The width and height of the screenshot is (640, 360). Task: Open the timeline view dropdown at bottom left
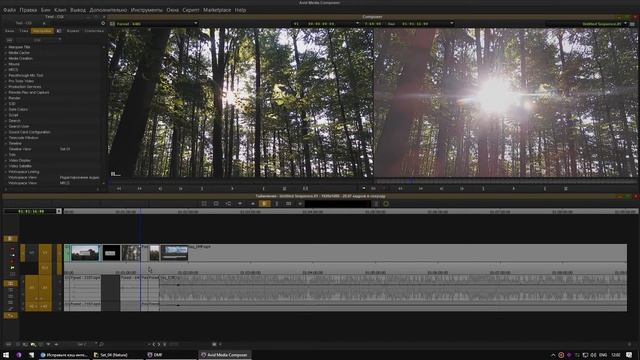87,344
